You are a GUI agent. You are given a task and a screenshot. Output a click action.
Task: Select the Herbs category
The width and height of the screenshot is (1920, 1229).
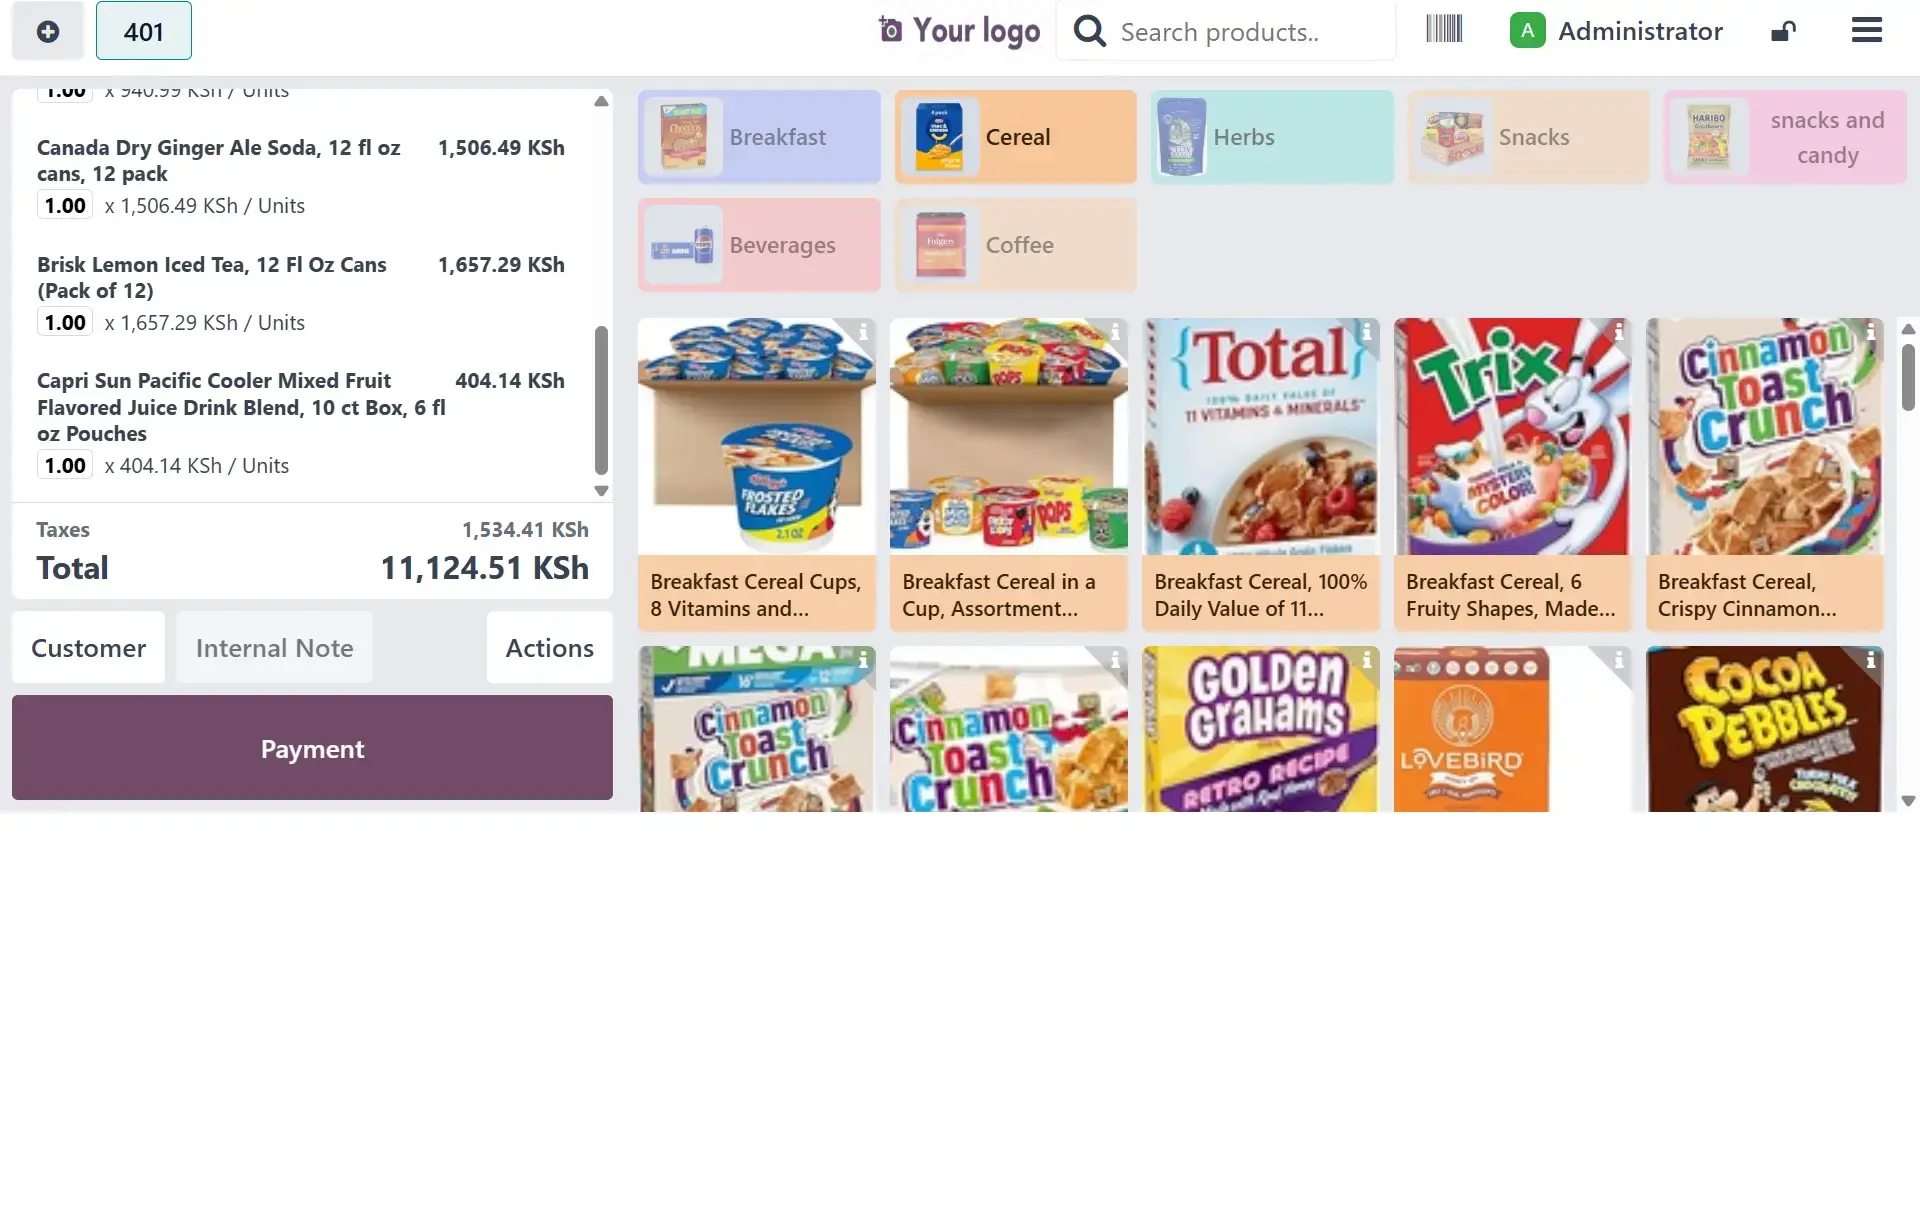pyautogui.click(x=1272, y=137)
